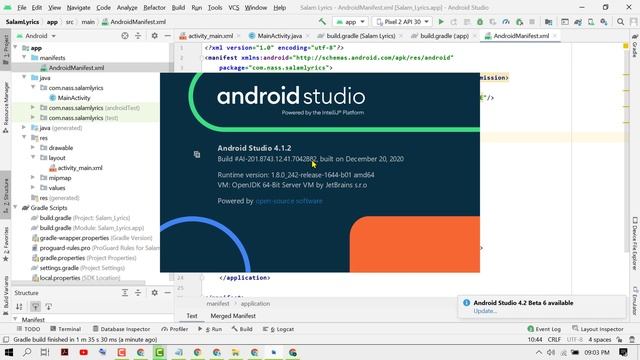Copy the About dialog build info with the copy icon

[197, 154]
